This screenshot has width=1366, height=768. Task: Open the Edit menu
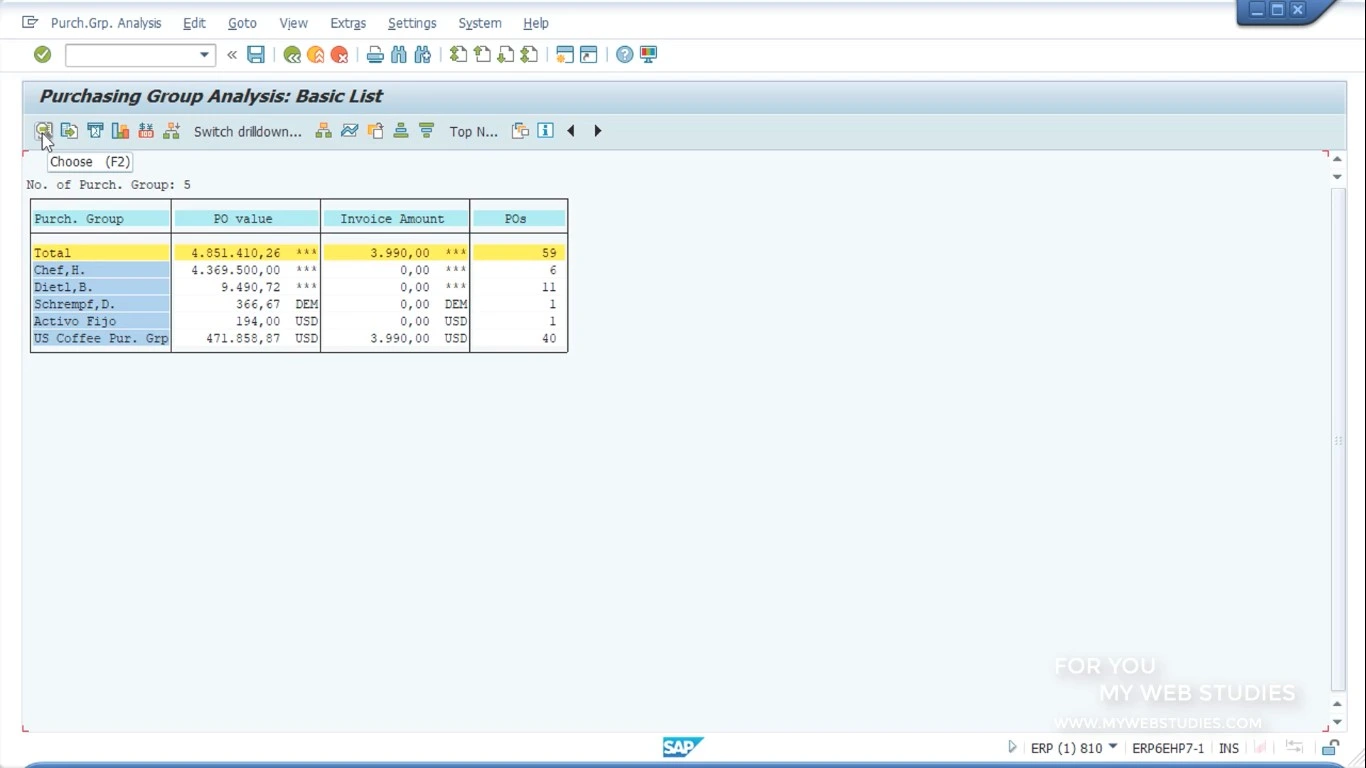point(194,23)
